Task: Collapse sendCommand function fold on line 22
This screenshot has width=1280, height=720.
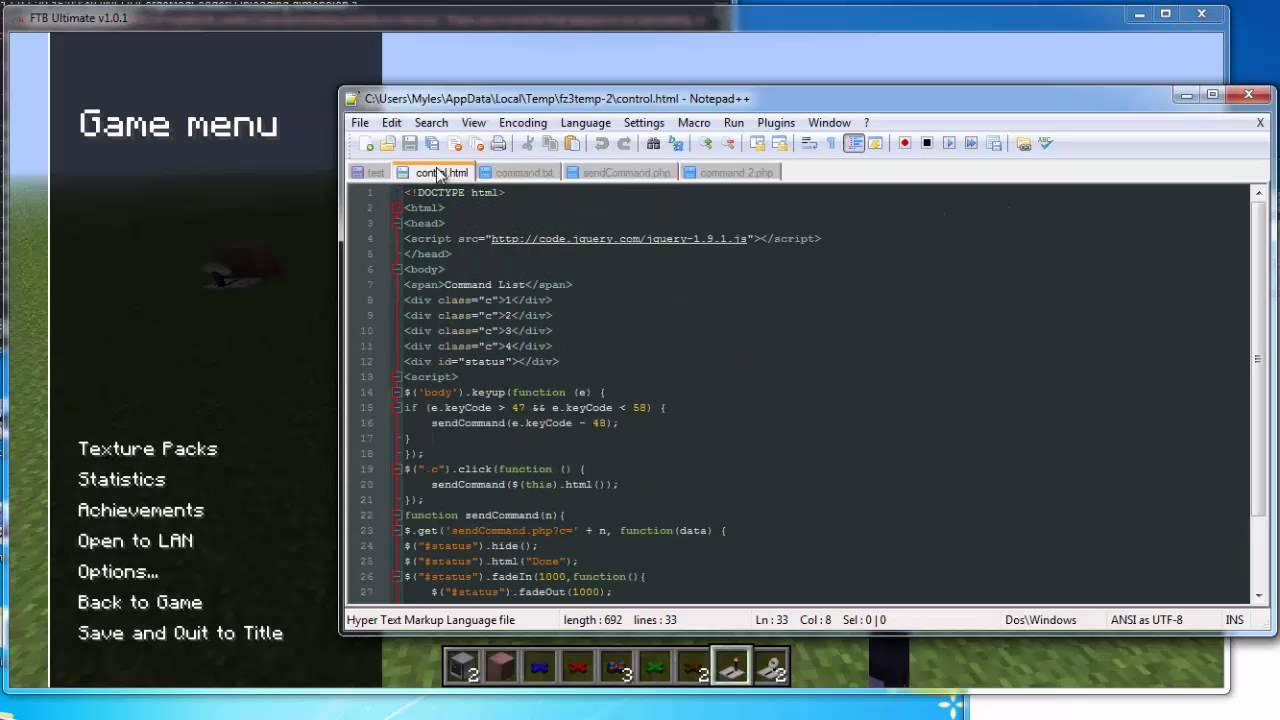Action: coord(397,515)
